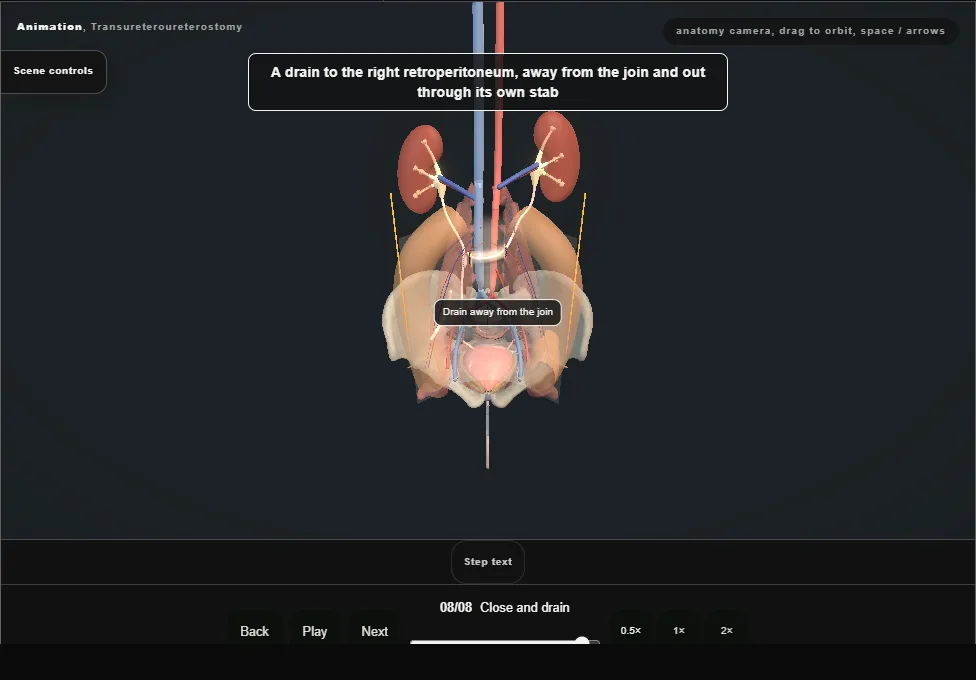This screenshot has width=976, height=680.
Task: Advance with the Next button
Action: pyautogui.click(x=375, y=631)
